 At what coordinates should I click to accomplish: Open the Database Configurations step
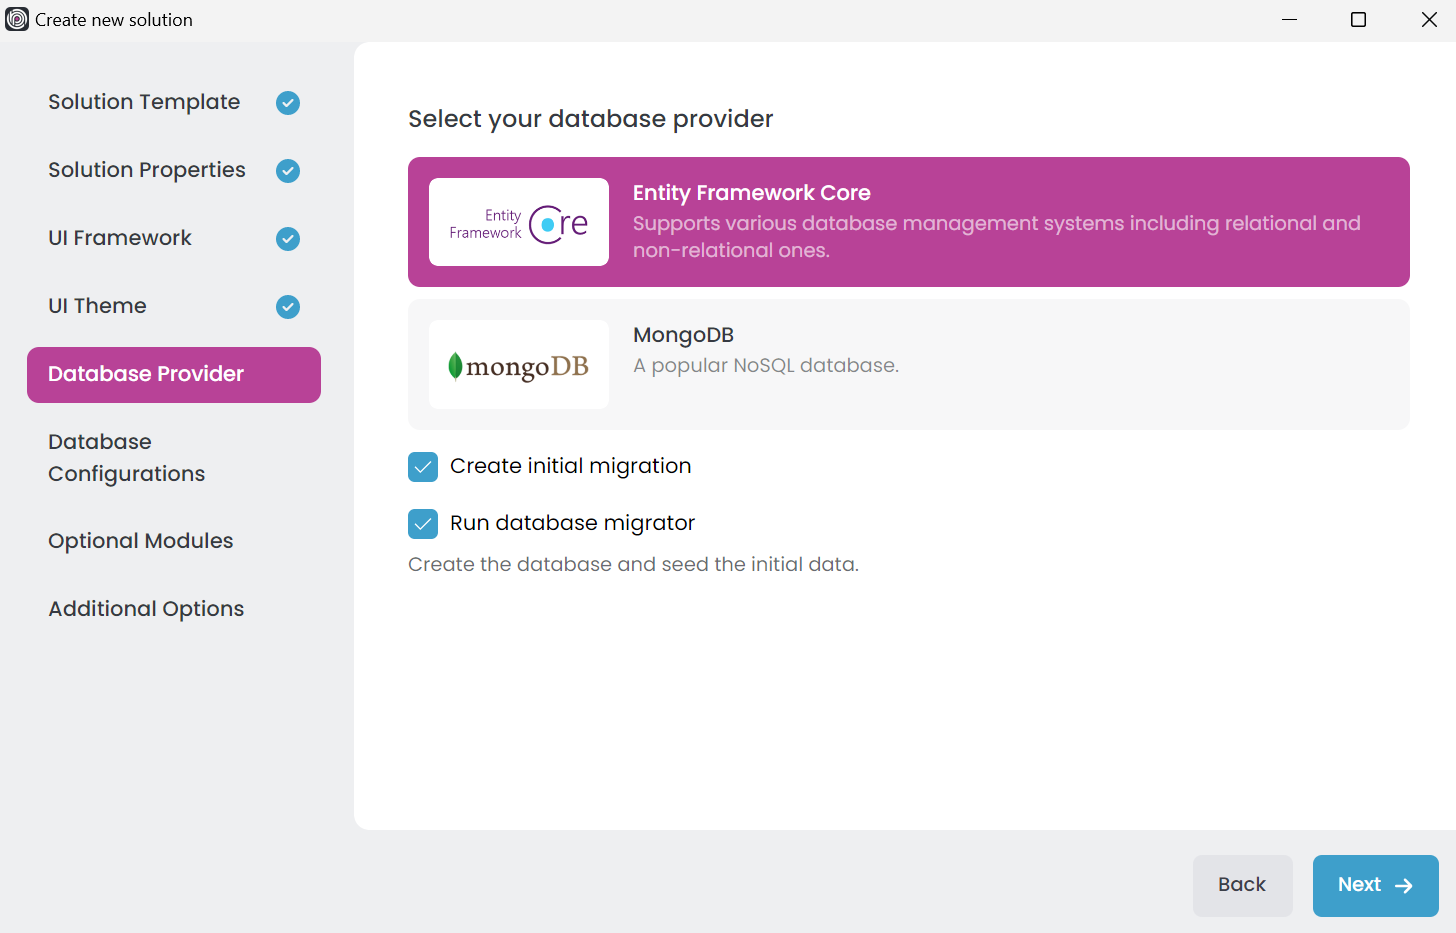(x=174, y=458)
